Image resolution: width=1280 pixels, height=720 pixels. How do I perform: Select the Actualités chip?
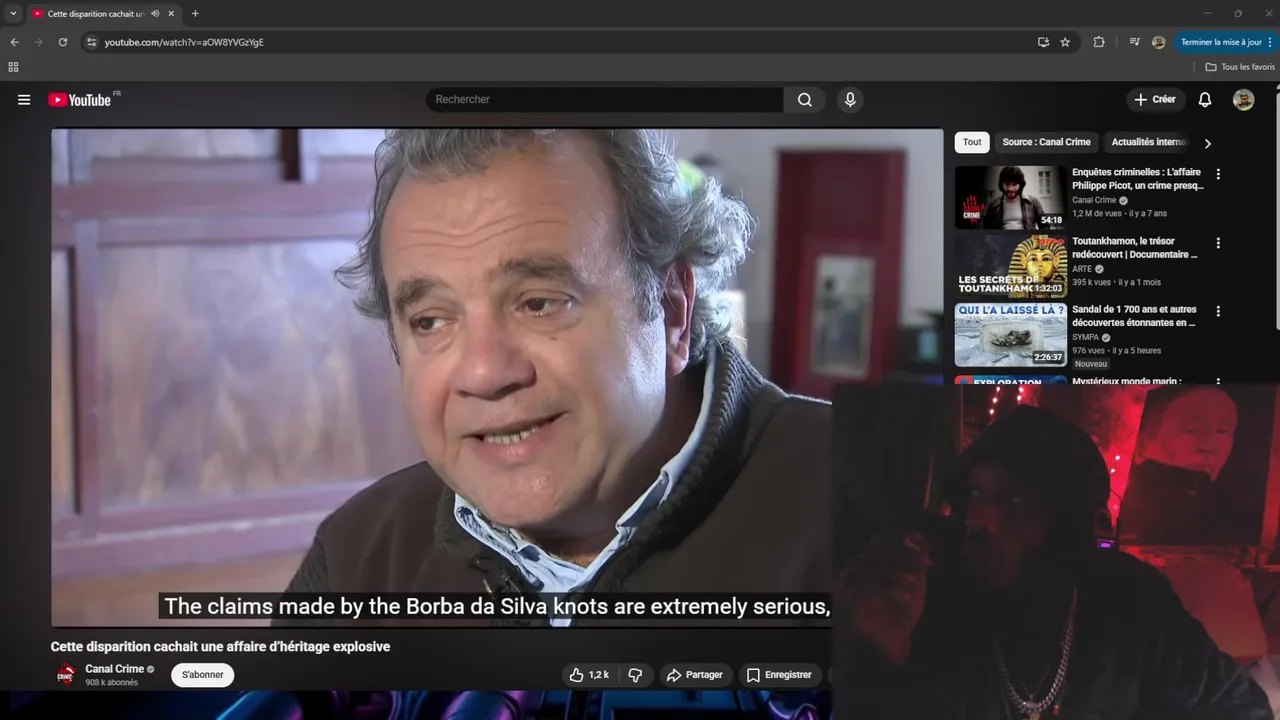1148,142
